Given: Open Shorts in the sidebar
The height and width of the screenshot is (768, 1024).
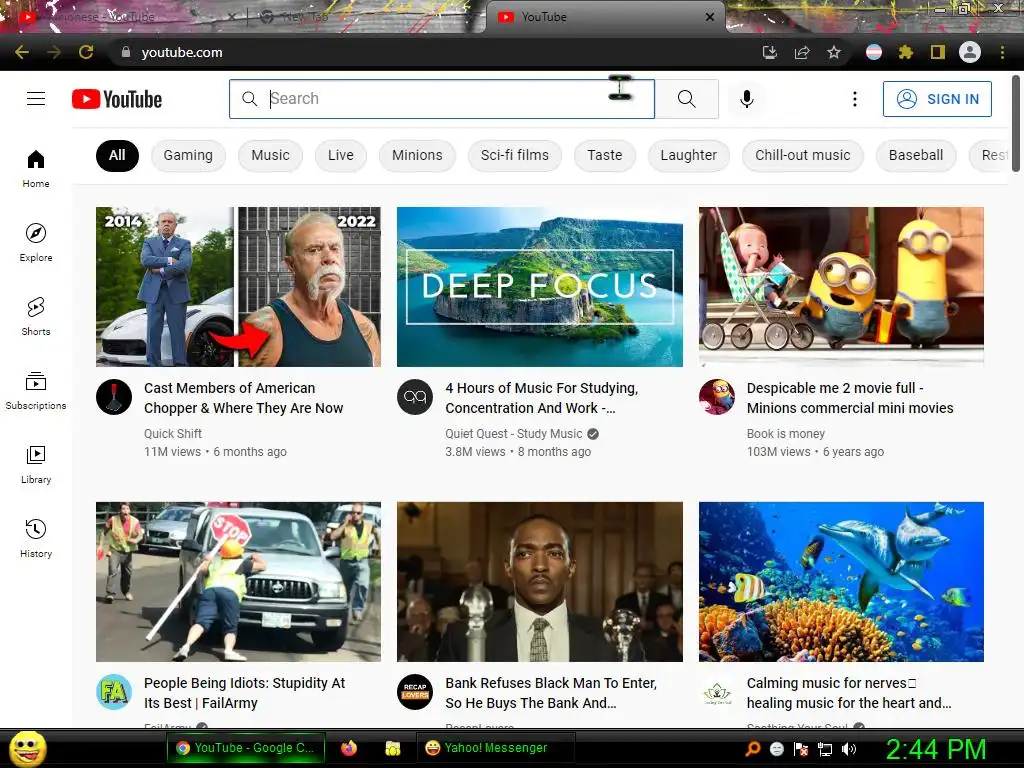Looking at the screenshot, I should (36, 316).
